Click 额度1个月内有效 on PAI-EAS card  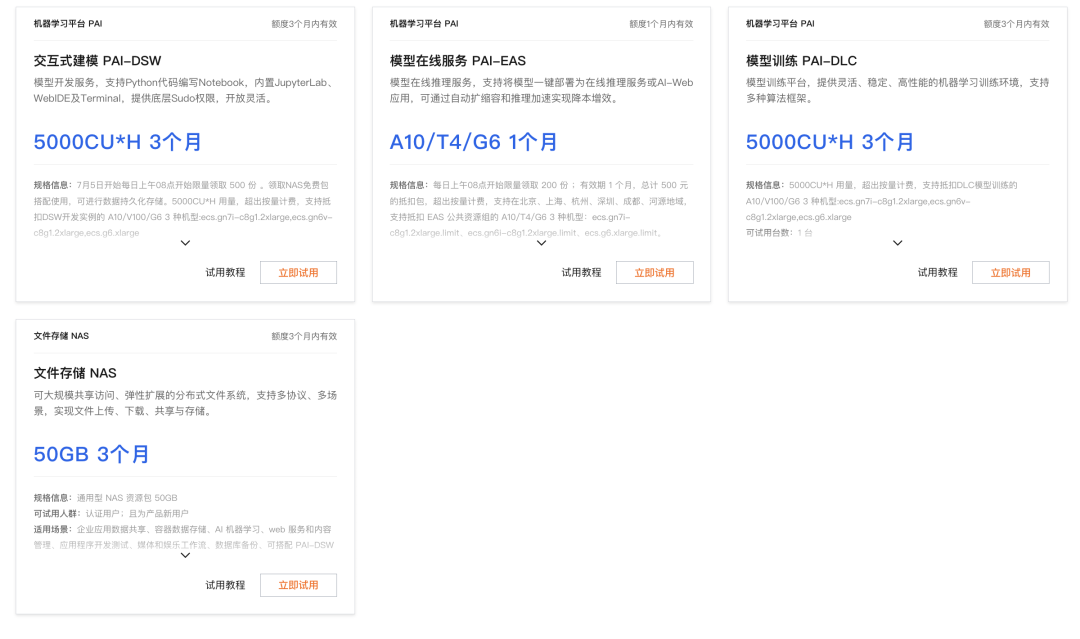661,24
